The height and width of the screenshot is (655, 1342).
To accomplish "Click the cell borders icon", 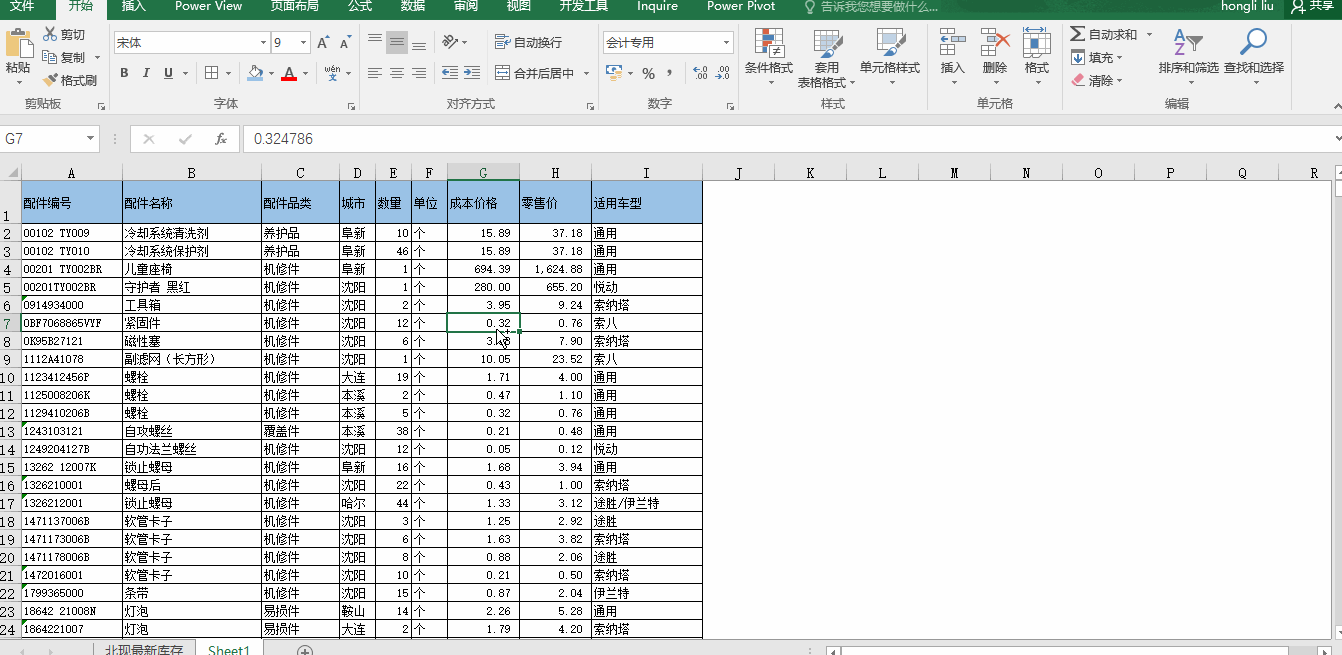I will click(x=211, y=73).
